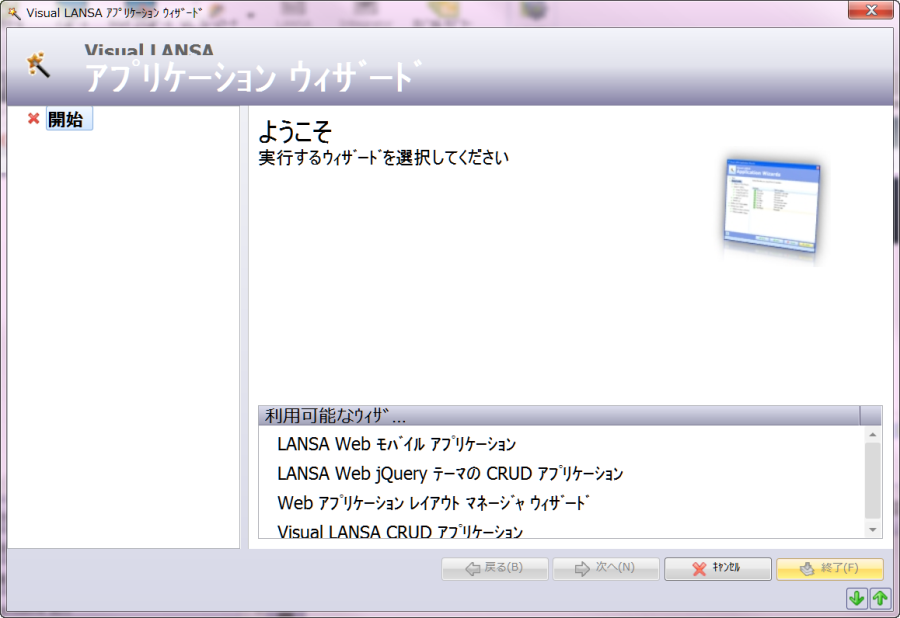This screenshot has height=618, width=900.
Task: Click the キャンセル cancel button
Action: pos(717,568)
